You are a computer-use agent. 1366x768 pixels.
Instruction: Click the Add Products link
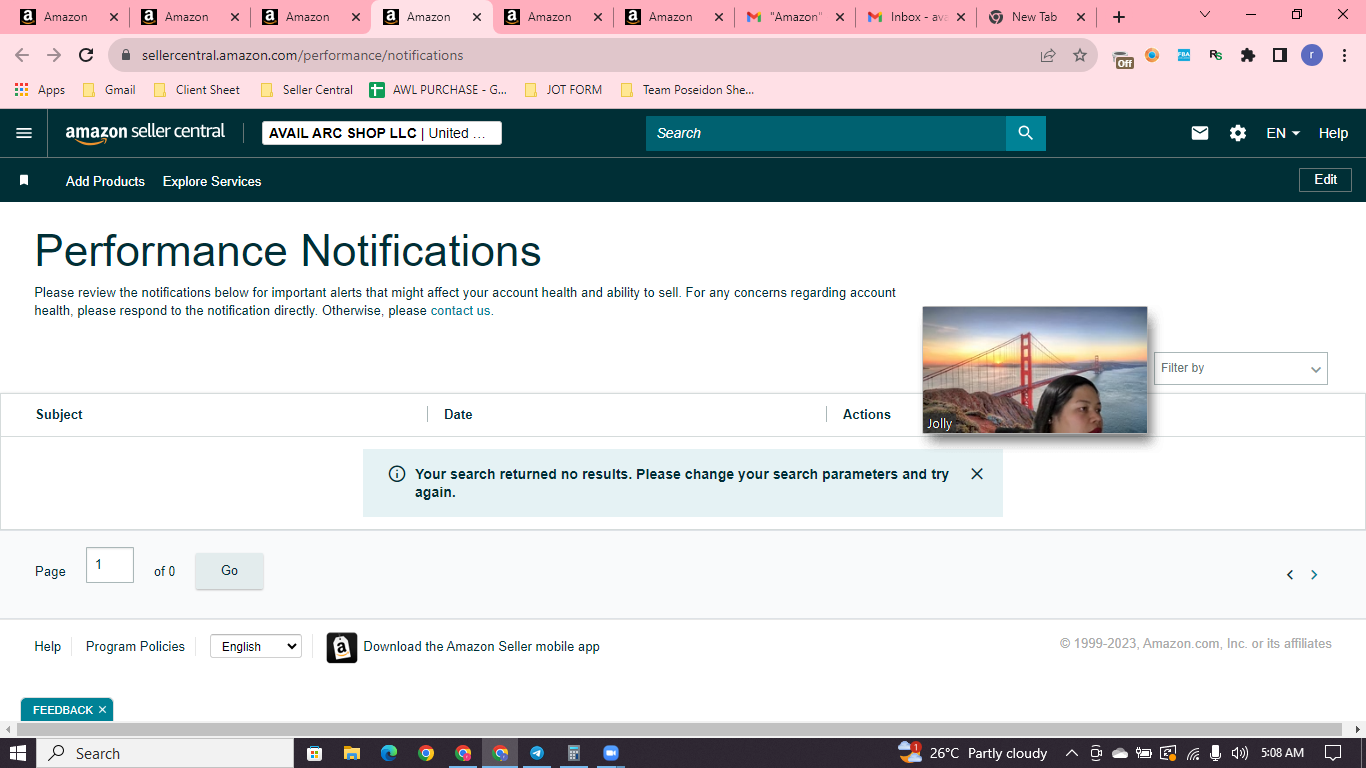pos(105,181)
